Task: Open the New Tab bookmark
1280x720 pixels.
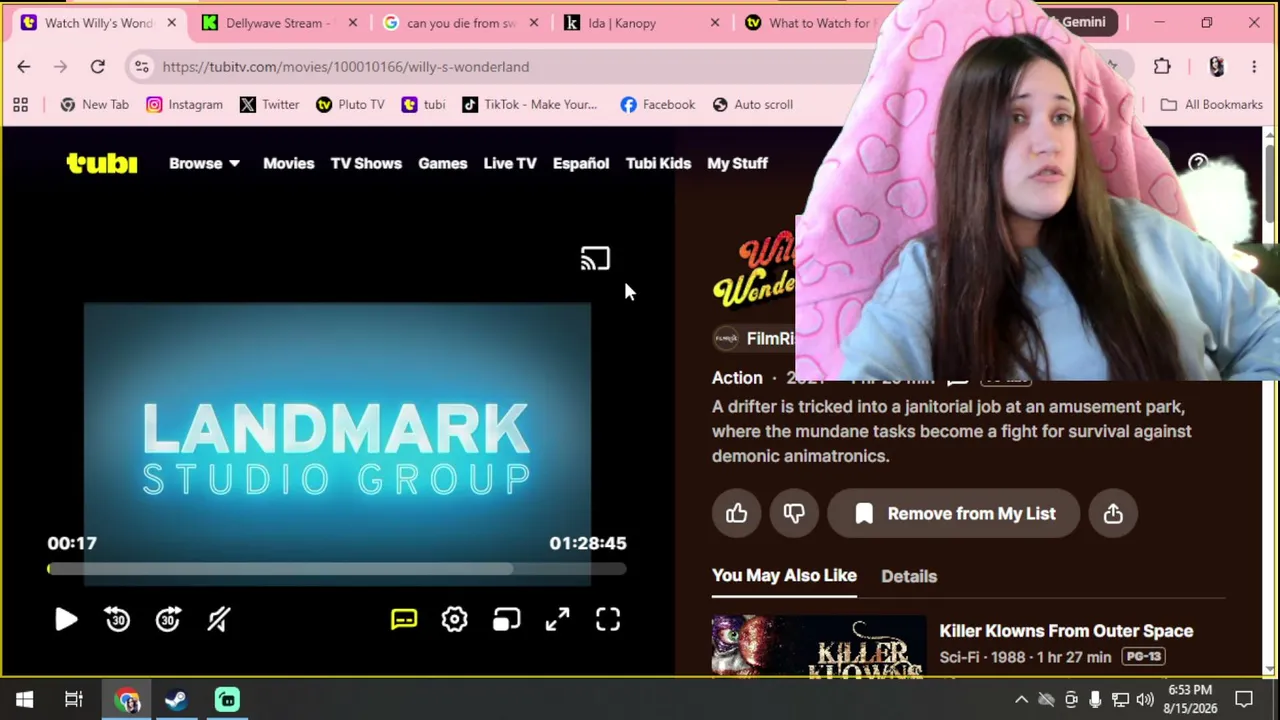Action: (x=95, y=104)
